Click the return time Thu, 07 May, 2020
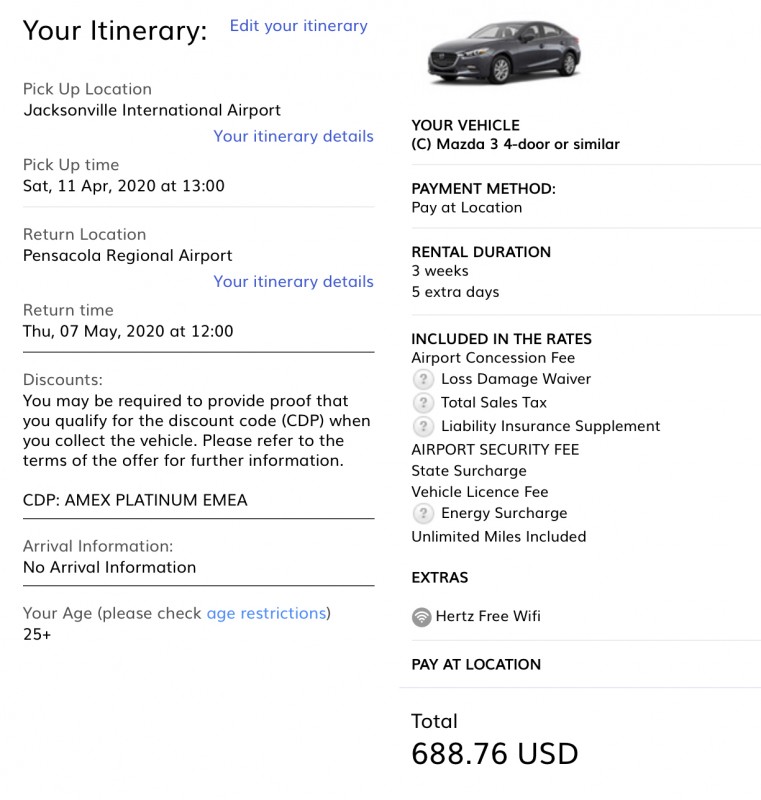 tap(128, 331)
